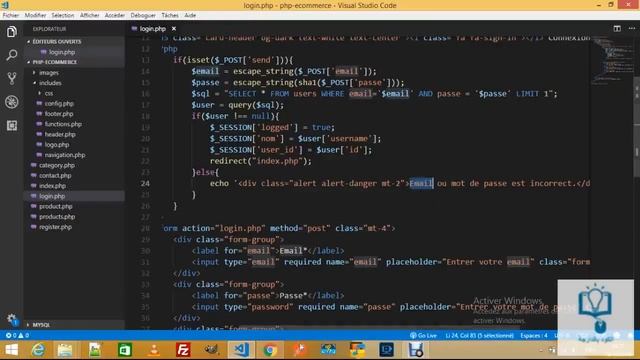Viewport: 640px width, 360px height.
Task: Open index.php in the explorer
Action: point(52,186)
